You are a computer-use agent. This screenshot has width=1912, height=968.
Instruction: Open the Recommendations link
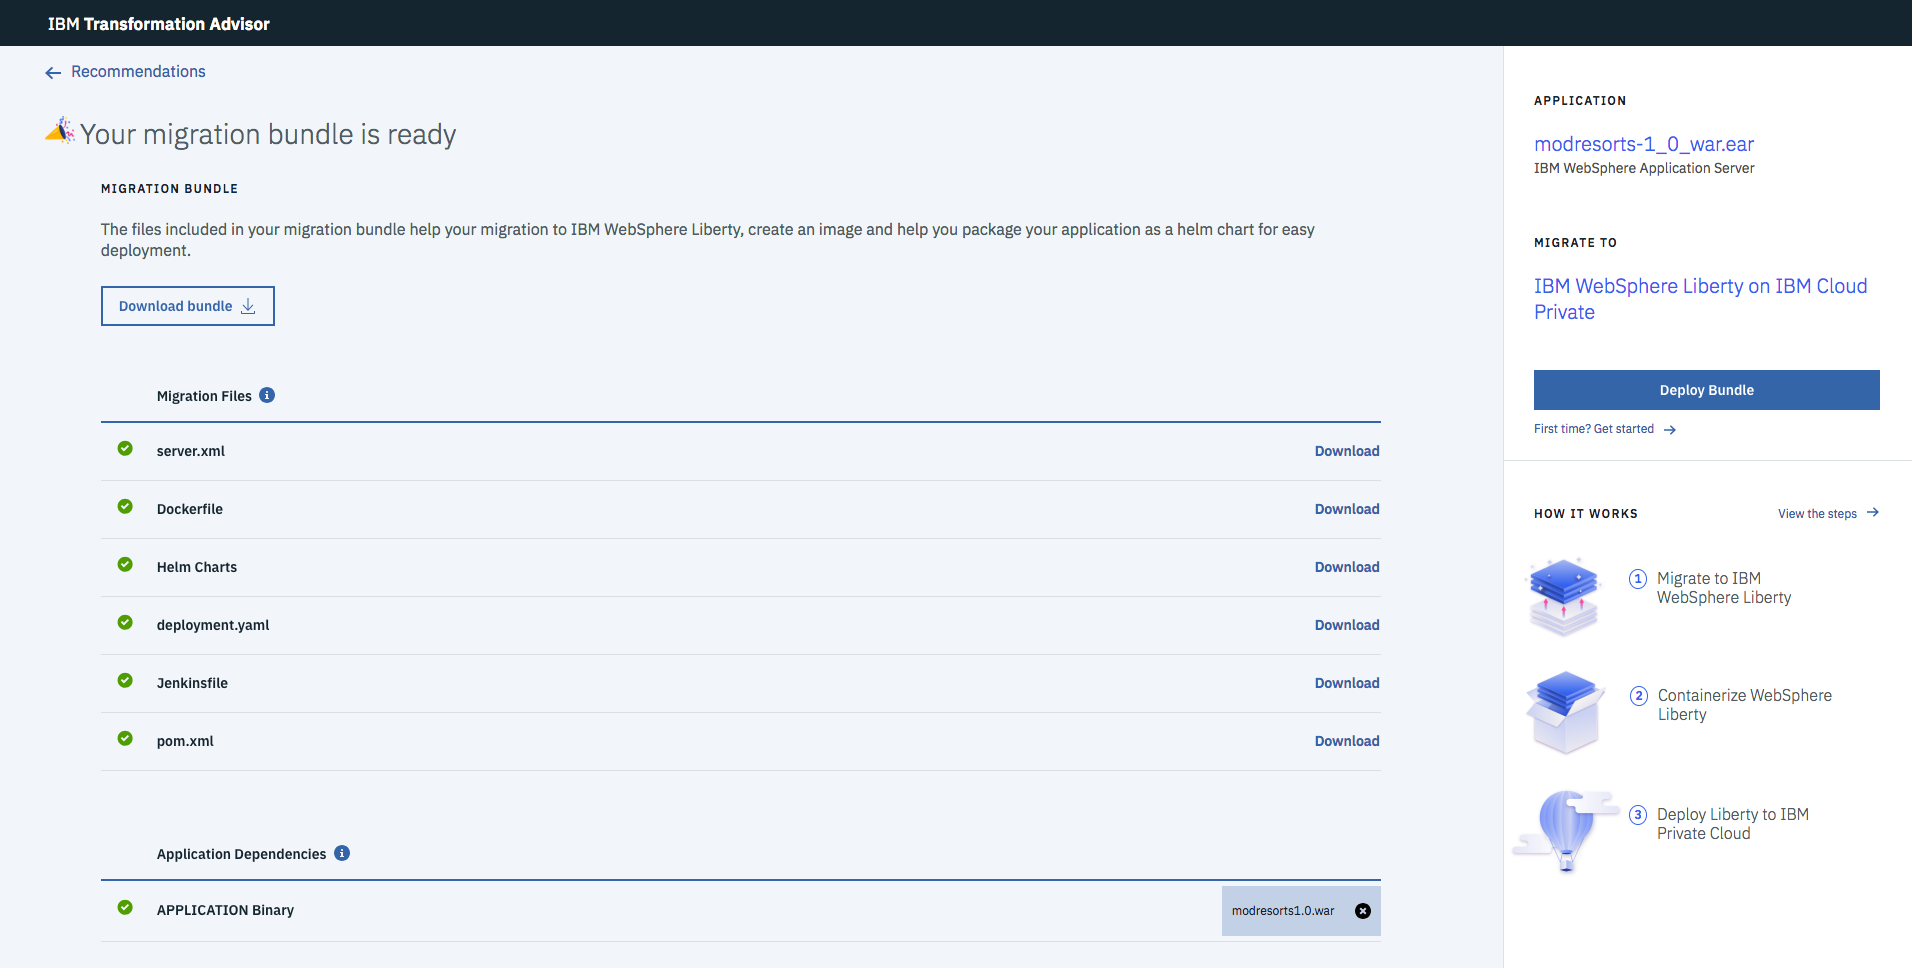[x=138, y=72]
